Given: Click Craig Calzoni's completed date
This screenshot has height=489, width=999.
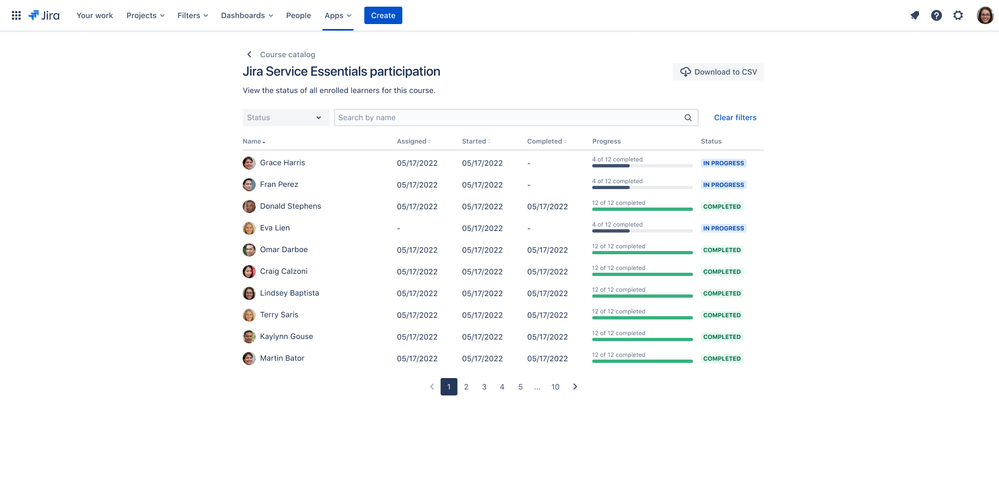Looking at the screenshot, I should click(547, 272).
